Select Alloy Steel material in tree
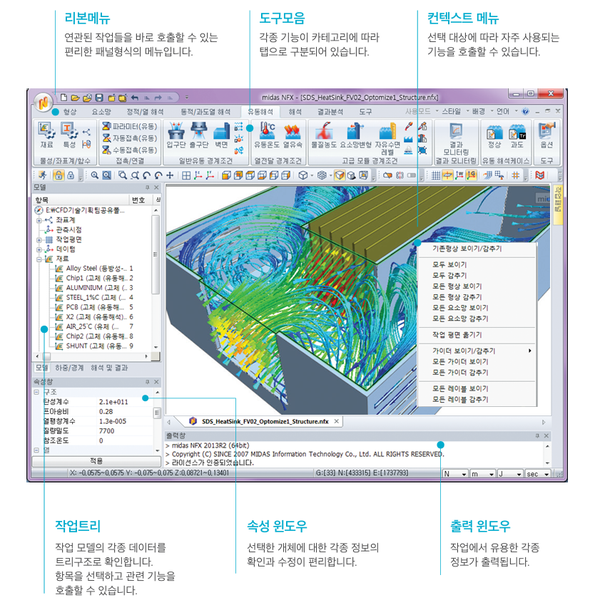The height and width of the screenshot is (605, 600). [x=95, y=269]
